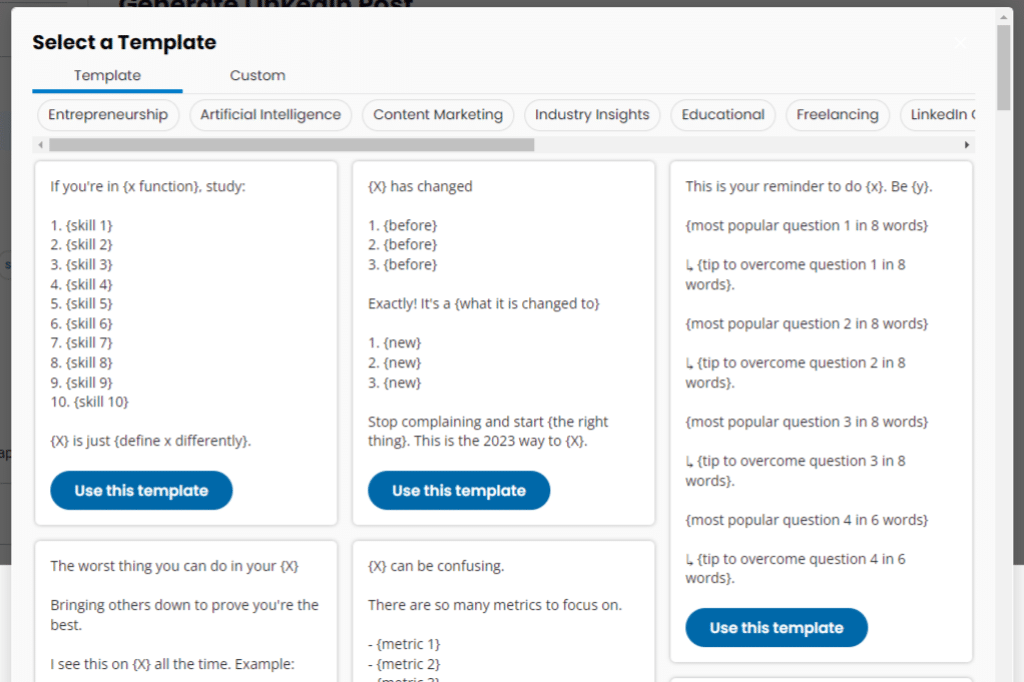Select the Artificial Intelligence category filter

[270, 115]
